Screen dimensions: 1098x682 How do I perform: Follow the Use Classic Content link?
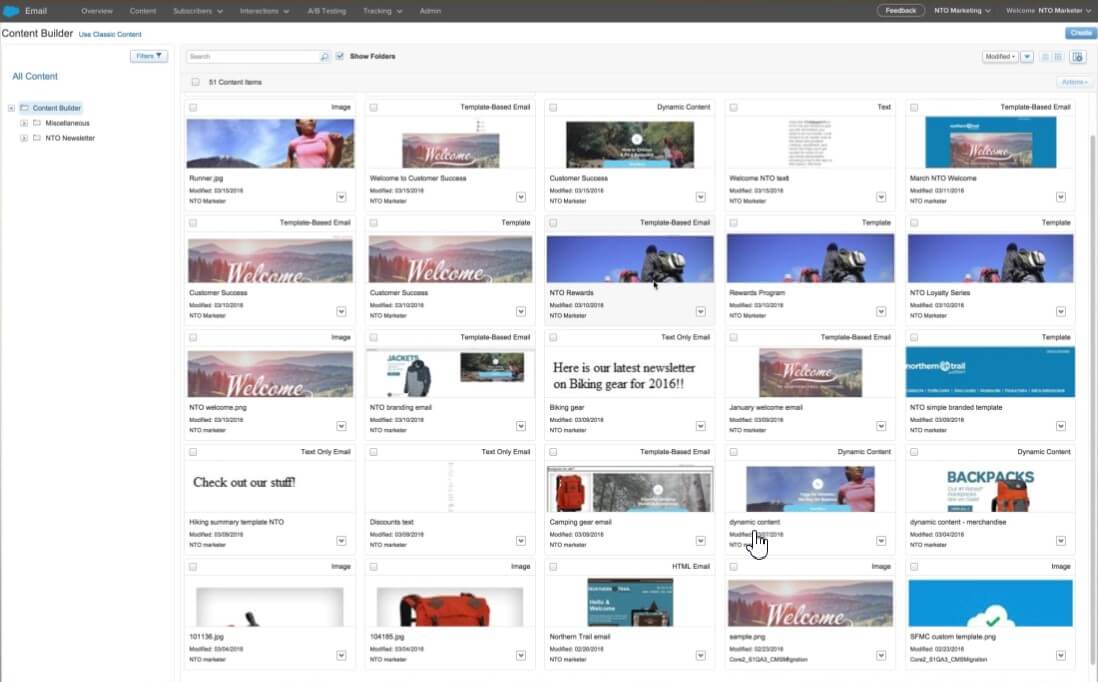(110, 34)
